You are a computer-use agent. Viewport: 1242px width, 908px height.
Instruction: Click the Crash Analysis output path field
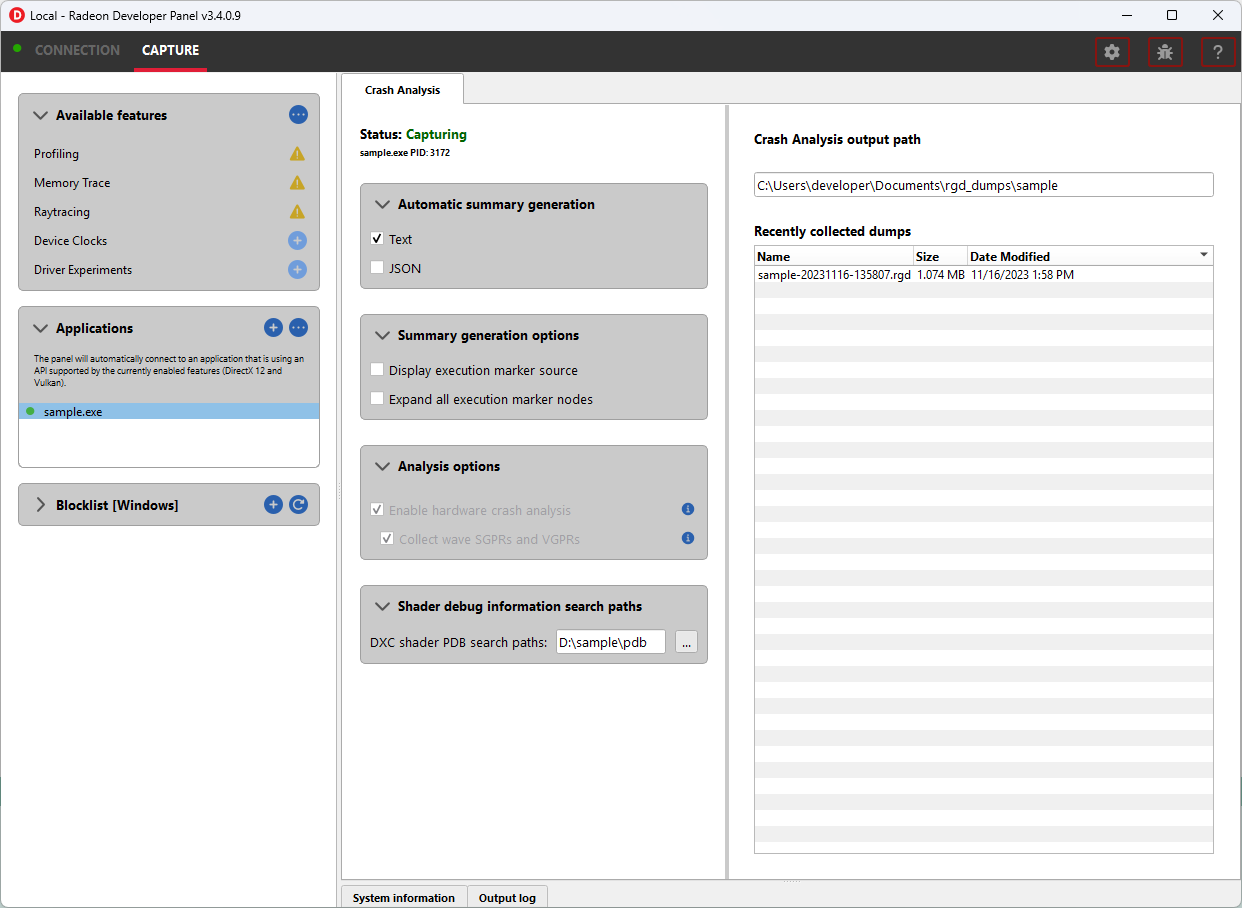(983, 185)
